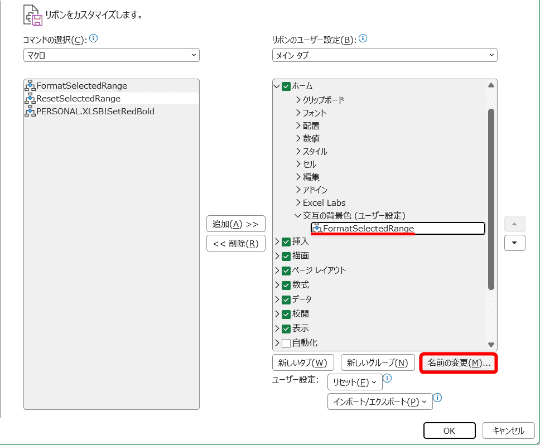Open the マクロ command selection dropdown
This screenshot has width=540, height=445.
pyautogui.click(x=112, y=55)
